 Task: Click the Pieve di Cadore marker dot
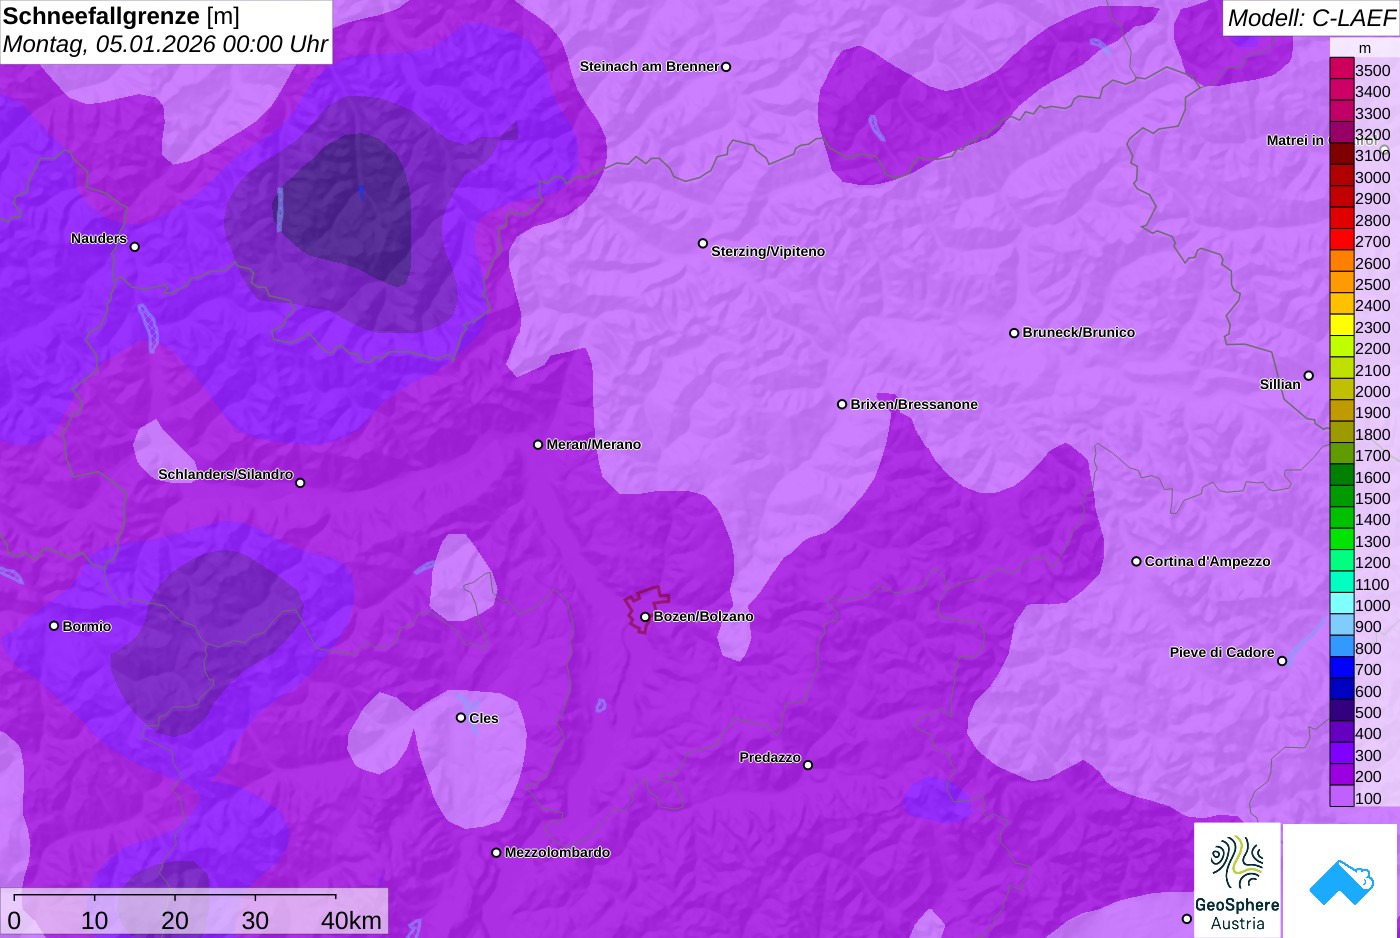click(1282, 661)
